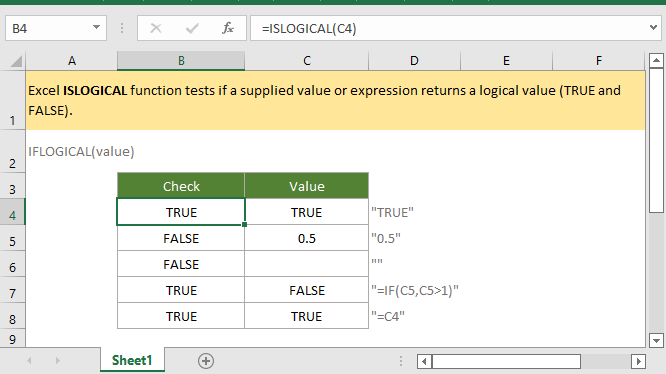The image size is (666, 374).
Task: Click the horizontal scrollbar thumb
Action: [506, 361]
